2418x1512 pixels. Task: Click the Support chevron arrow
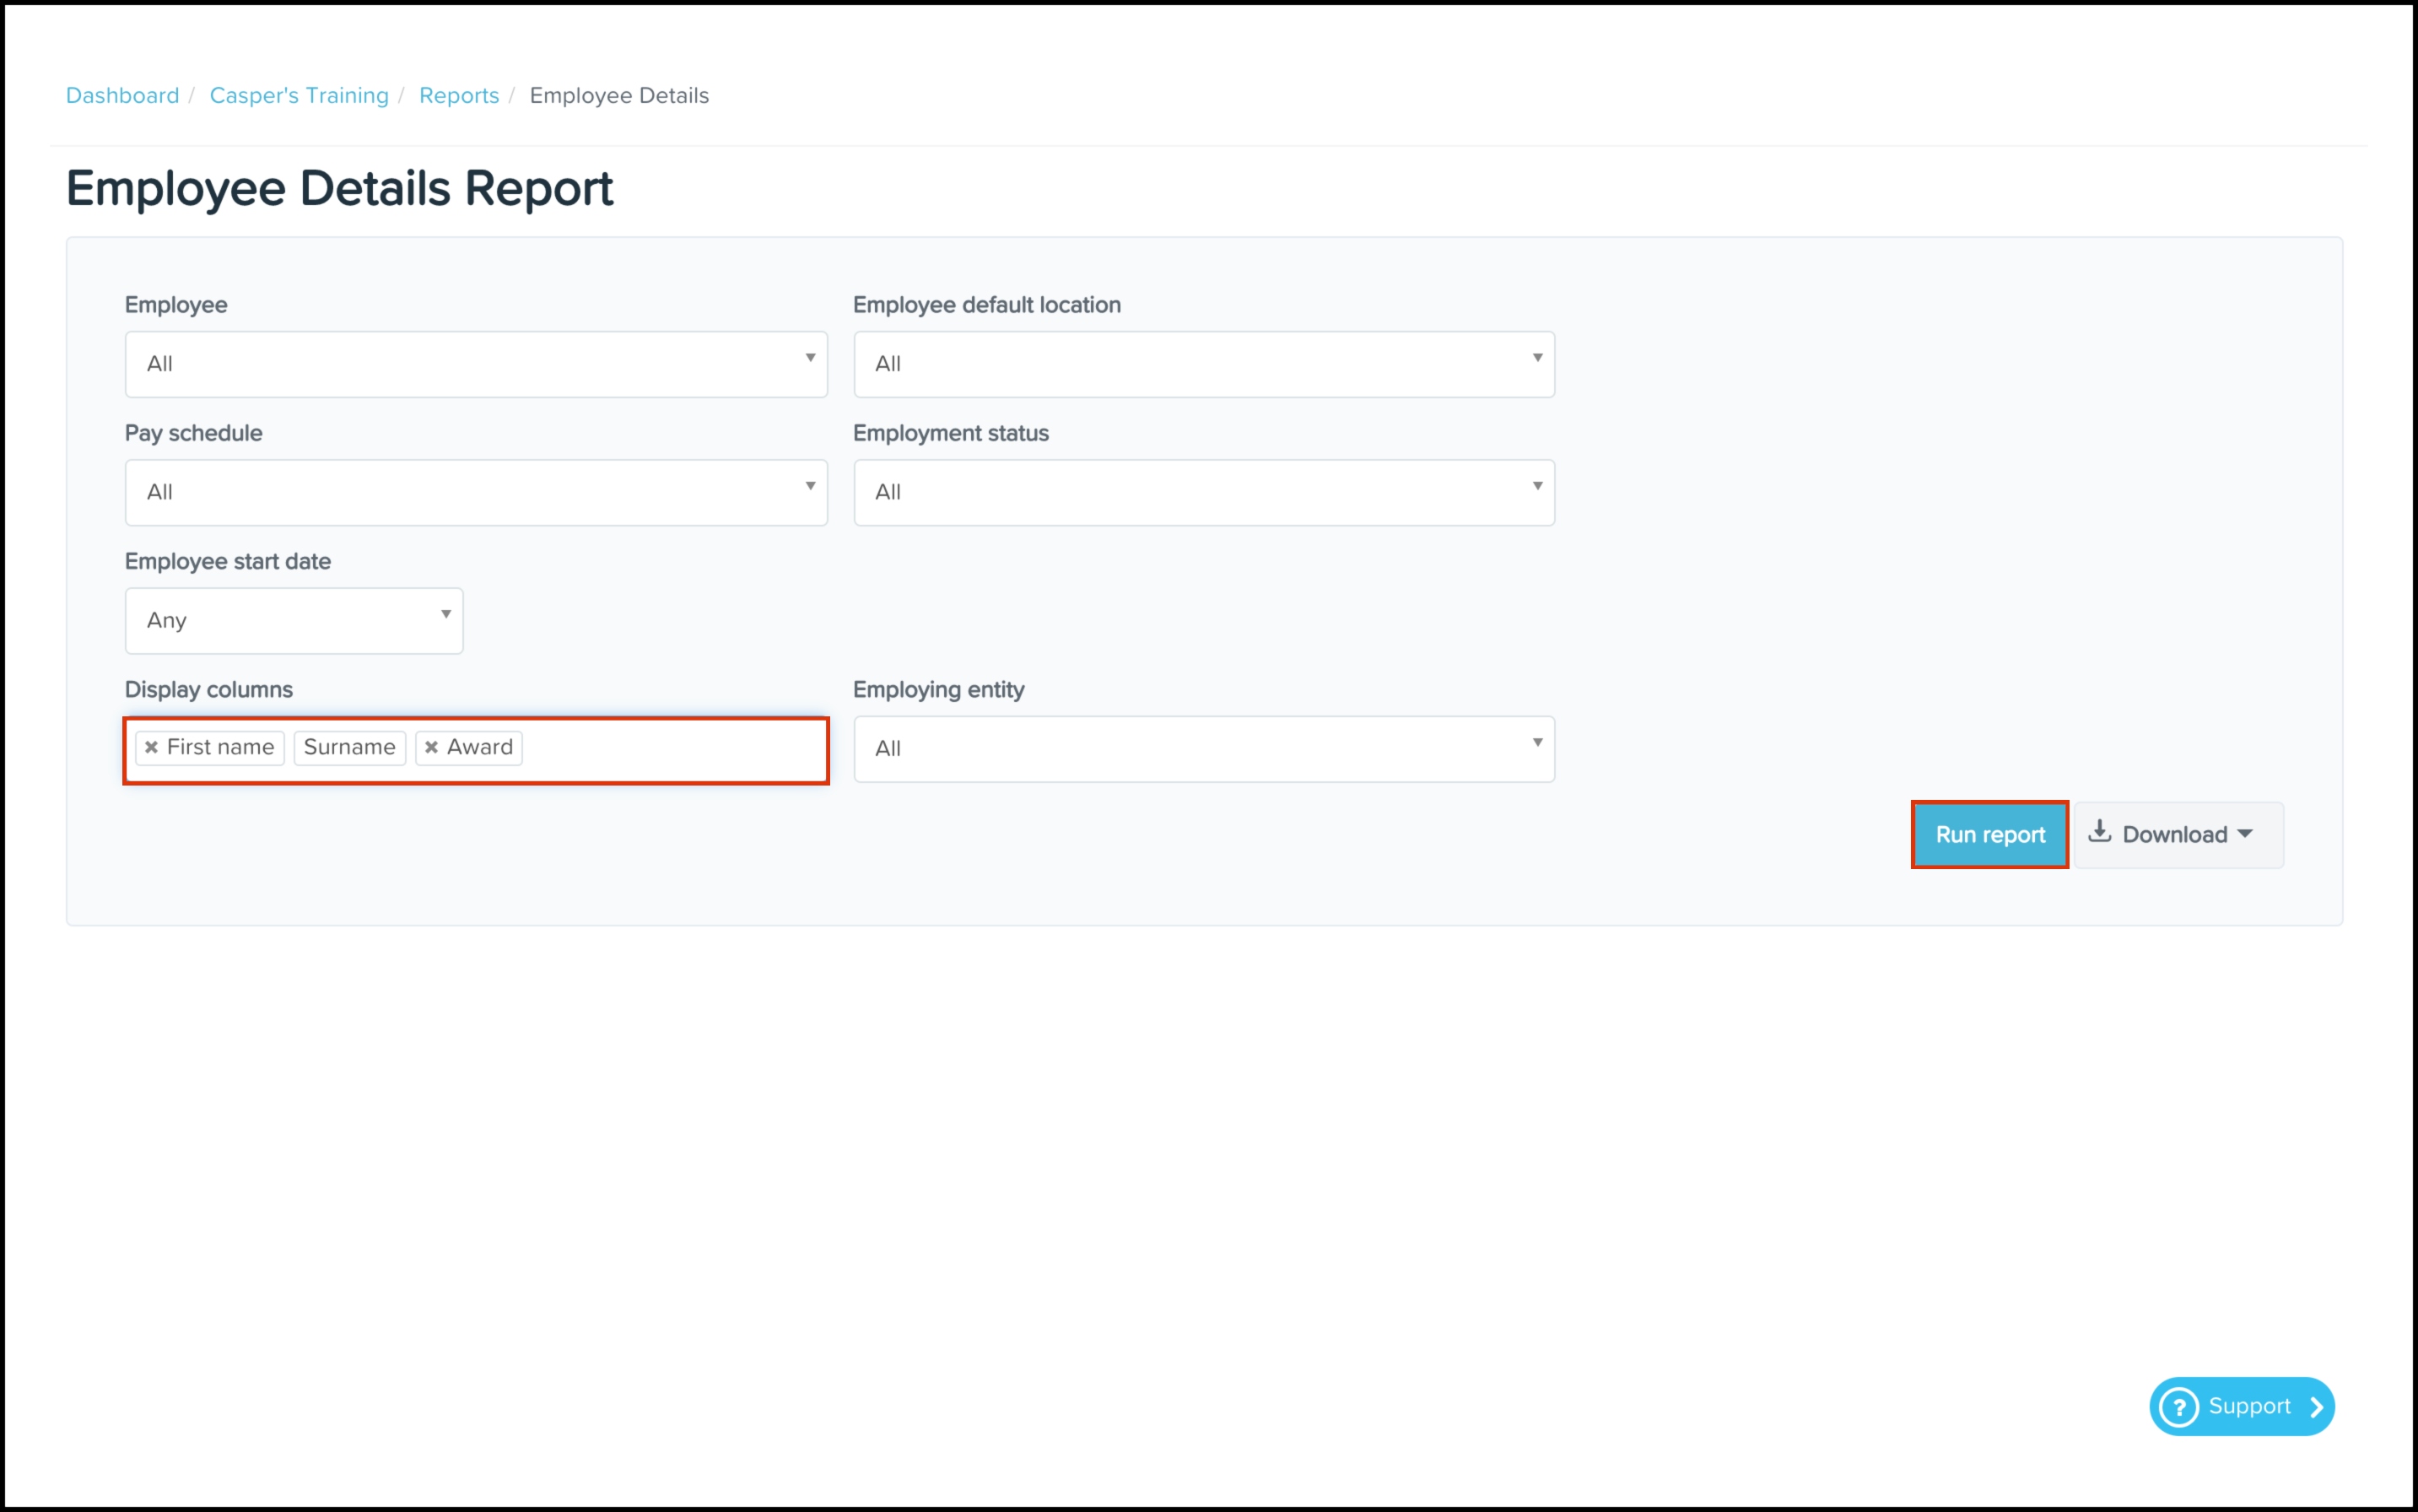tap(2316, 1407)
